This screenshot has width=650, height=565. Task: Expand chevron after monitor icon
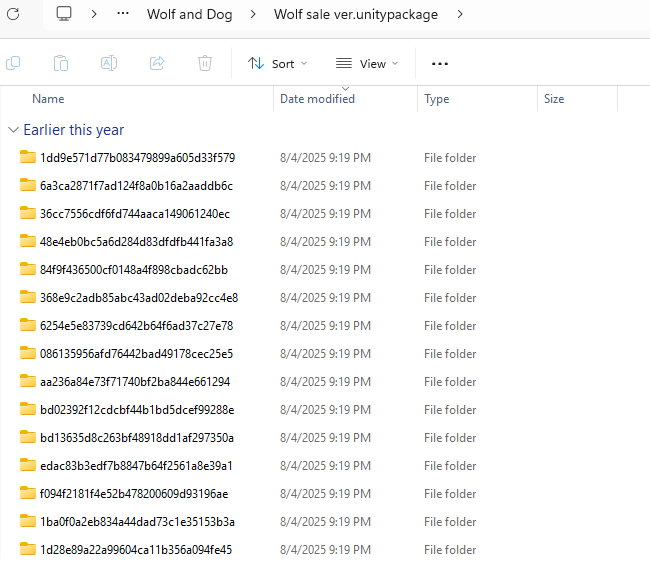(x=94, y=14)
